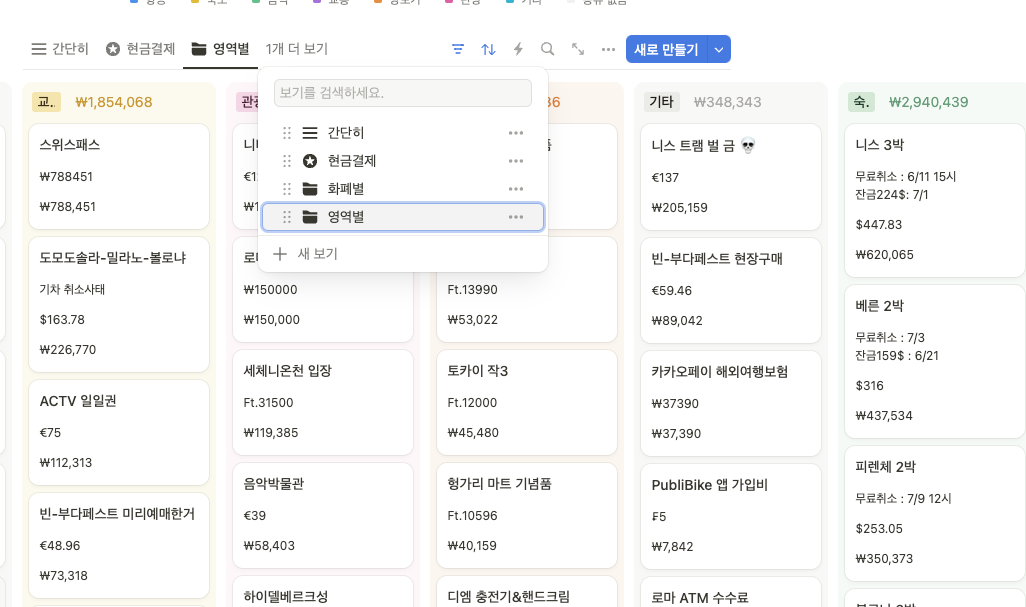This screenshot has width=1026, height=607.
Task: Open the 도모도솔라-밀라노-볼로냐 card
Action: point(119,305)
